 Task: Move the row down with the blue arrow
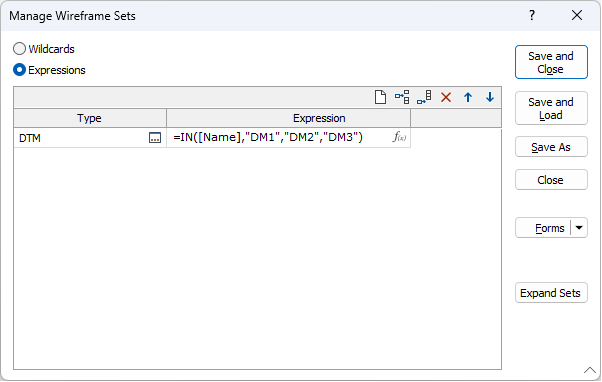[490, 97]
